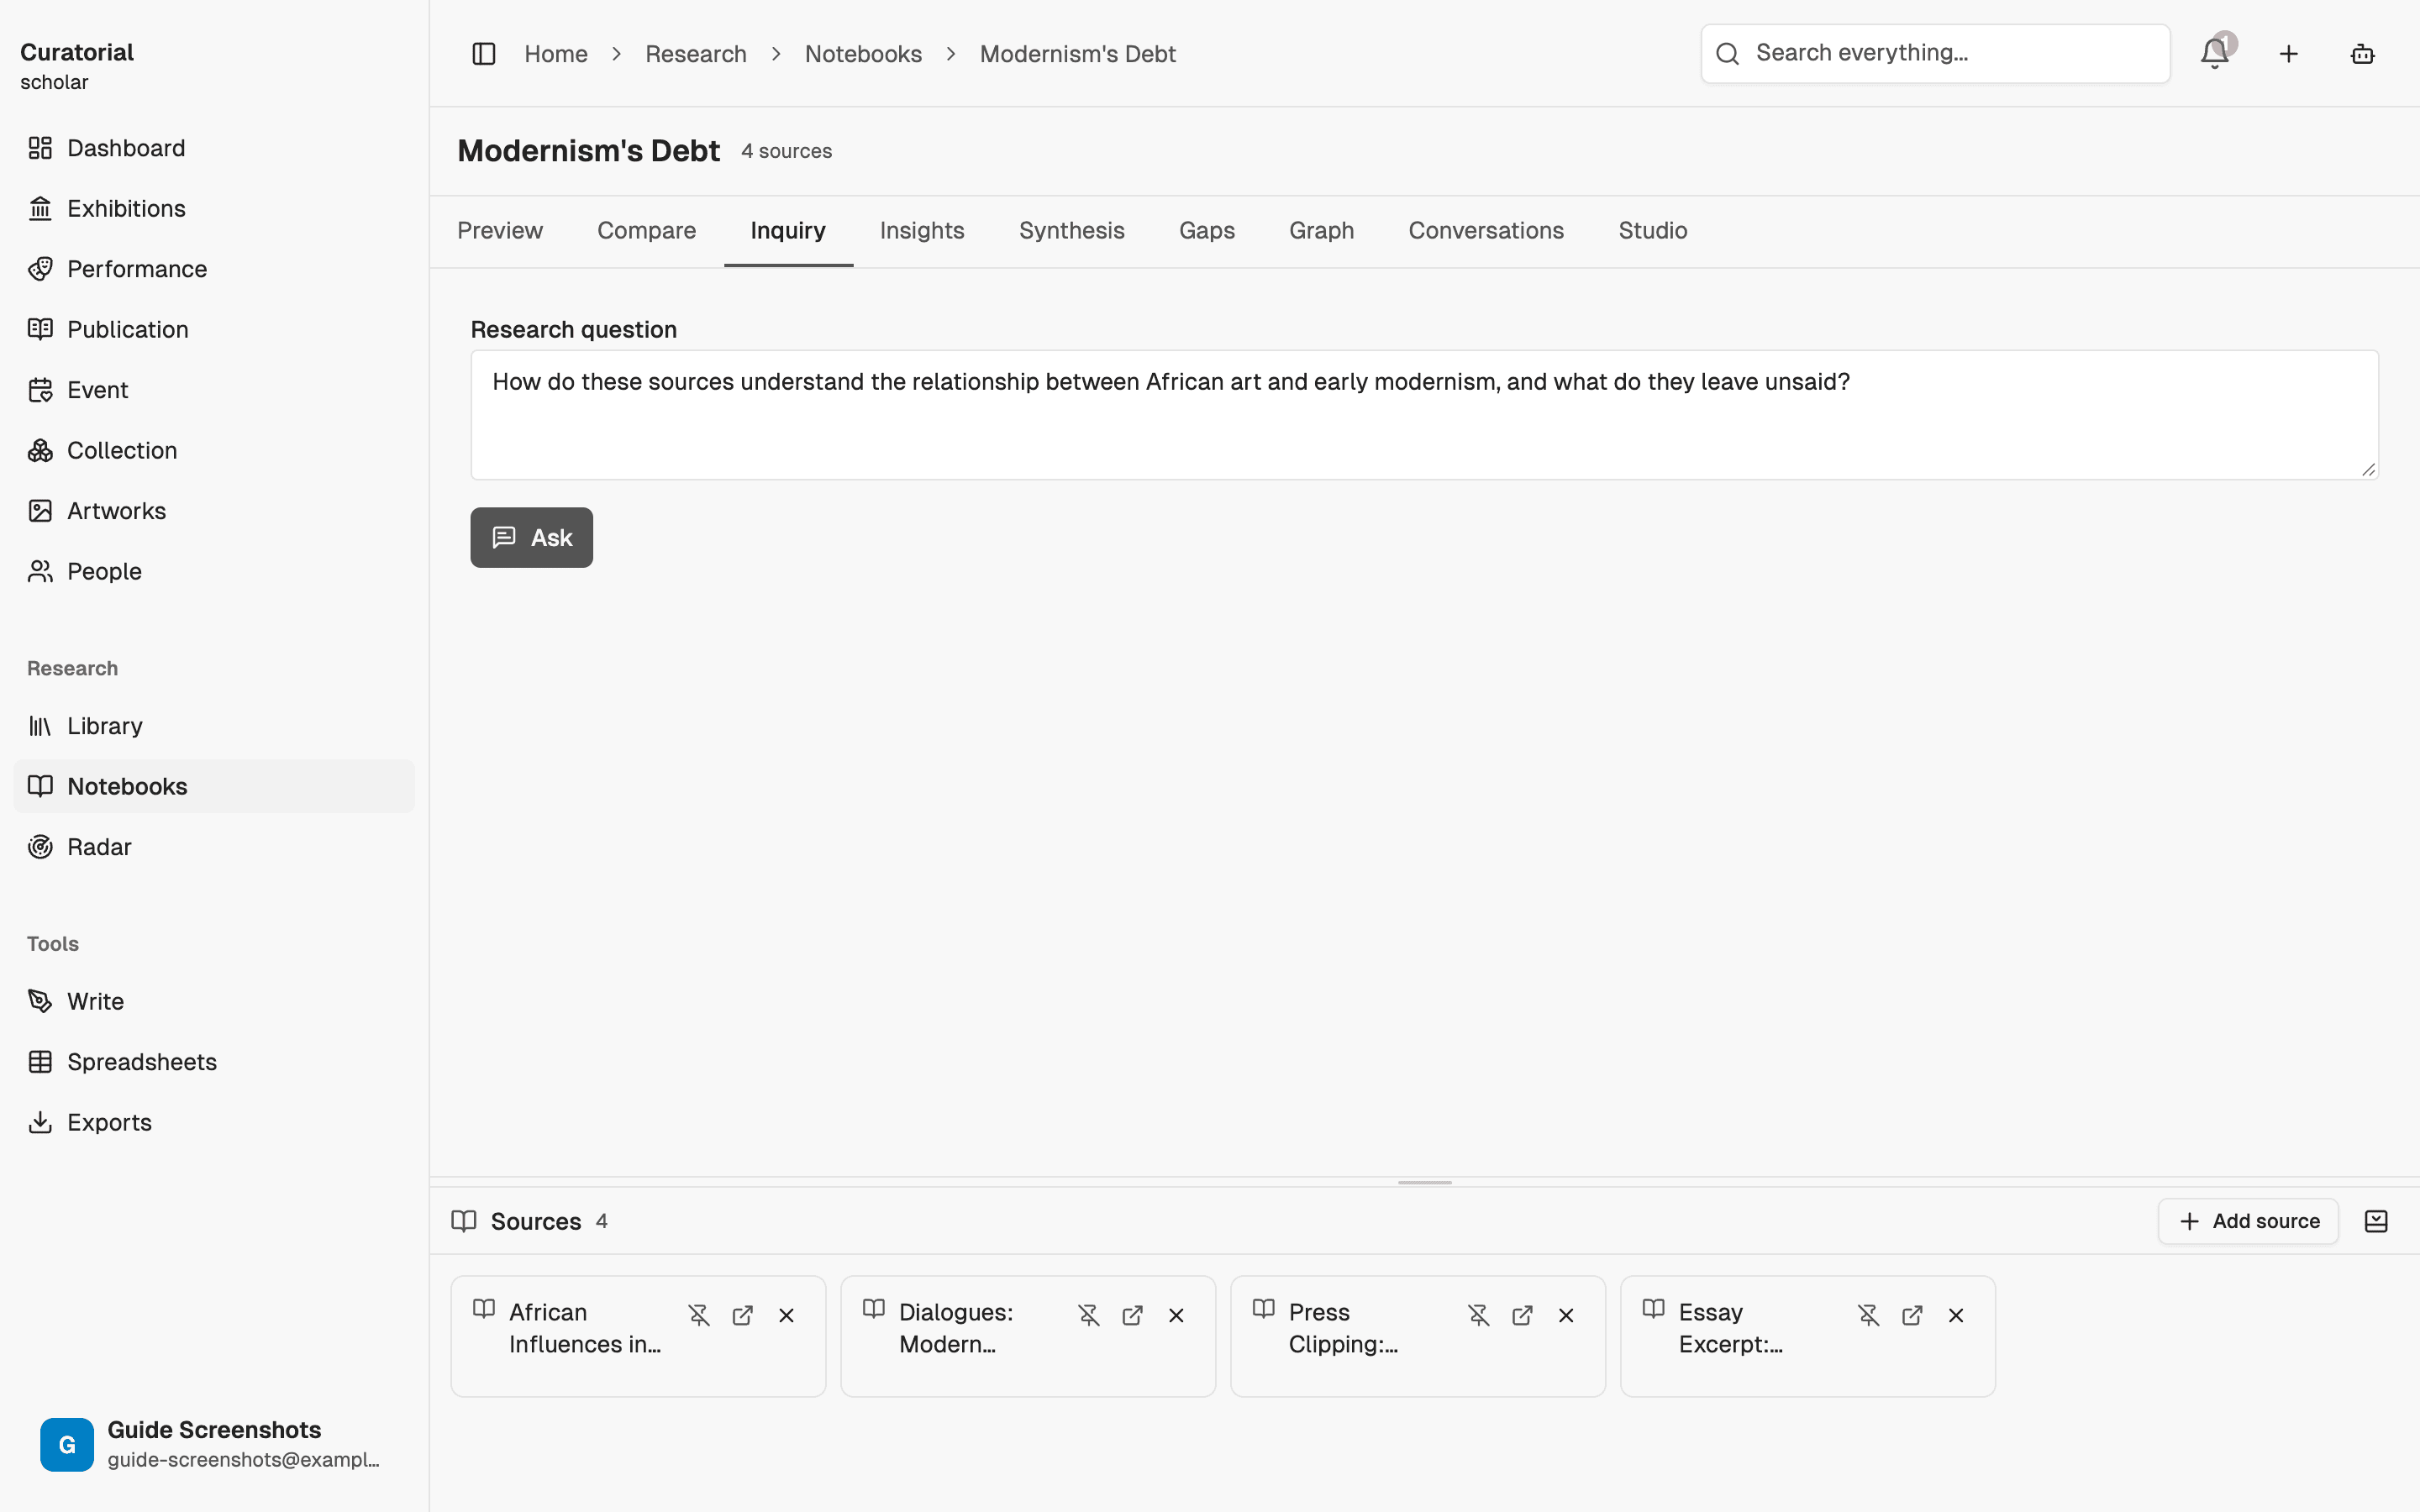2420x1512 pixels.
Task: Click the Sources panel resize handle
Action: 1424,1182
